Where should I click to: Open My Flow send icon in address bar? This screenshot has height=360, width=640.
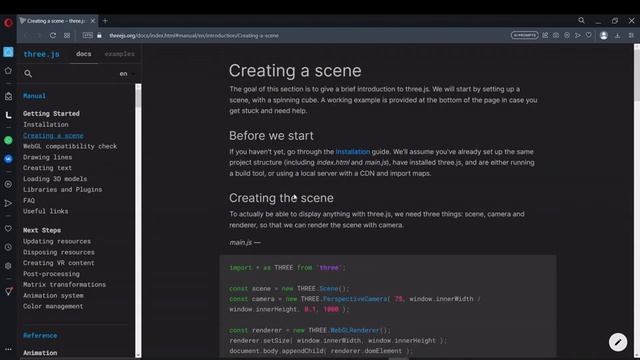coord(578,36)
